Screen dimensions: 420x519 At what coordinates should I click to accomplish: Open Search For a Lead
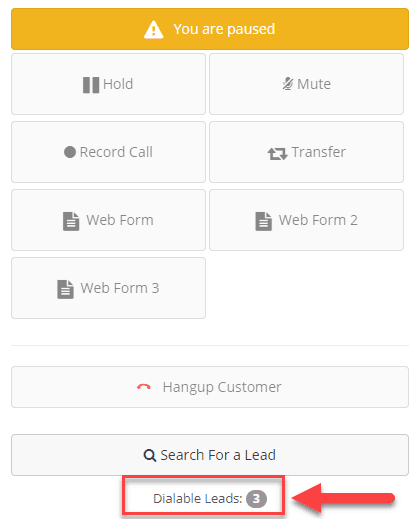[x=210, y=455]
